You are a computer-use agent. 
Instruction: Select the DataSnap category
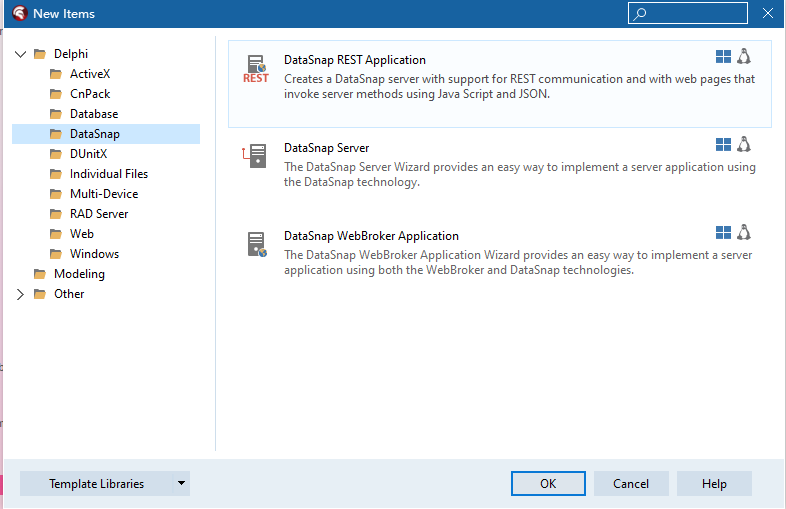[95, 134]
